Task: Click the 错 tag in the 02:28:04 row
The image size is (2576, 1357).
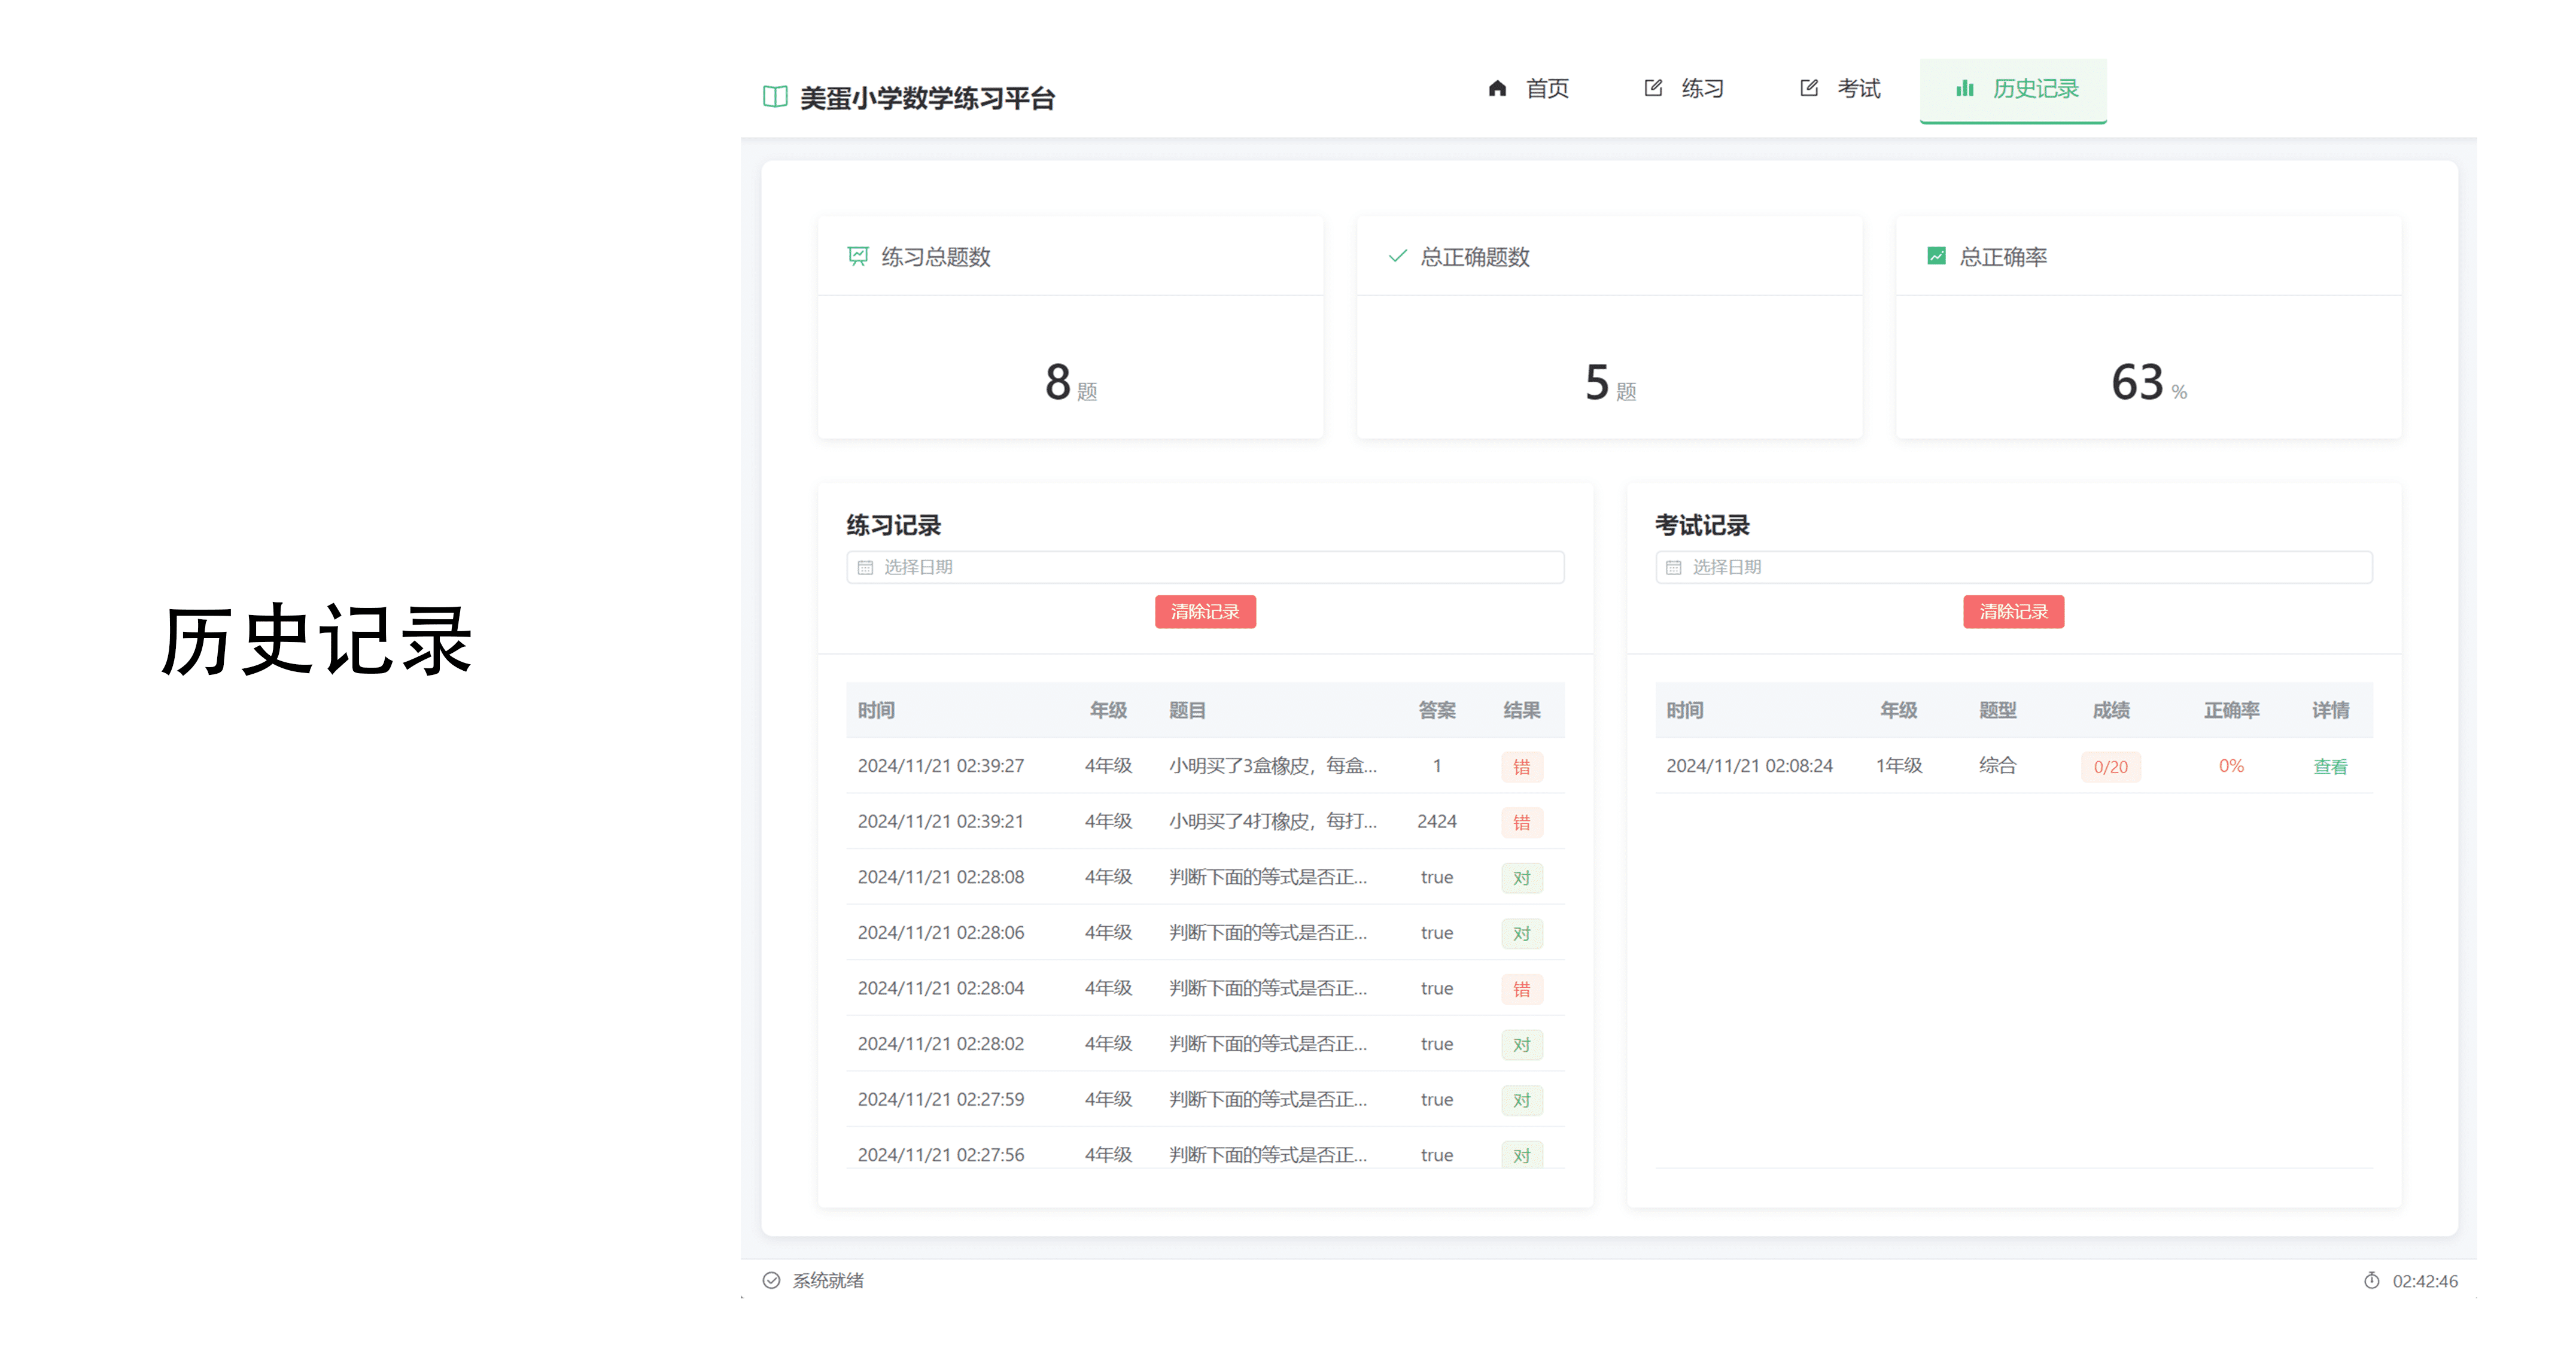Action: tap(1522, 989)
